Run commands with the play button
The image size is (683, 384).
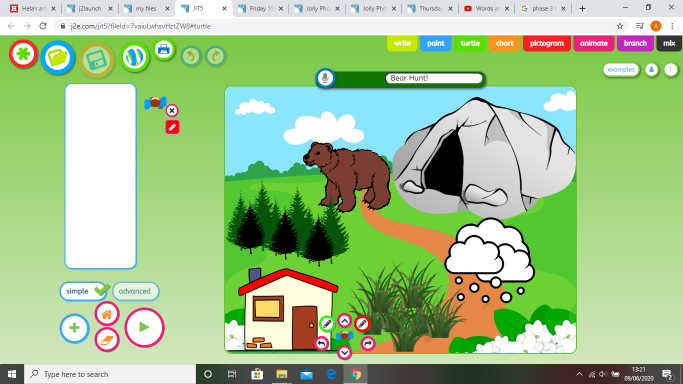click(144, 327)
